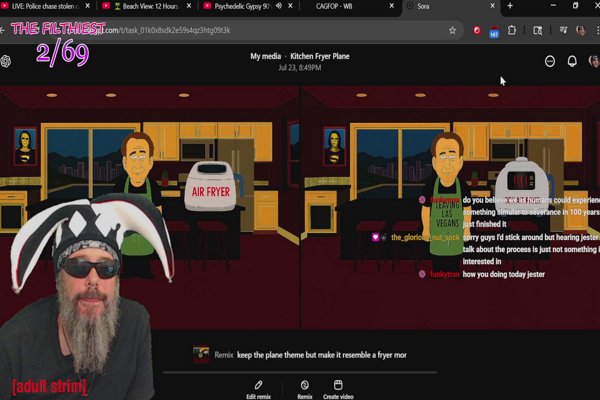Screen dimensions: 600x400
Task: Close the LIVE Police chase tab
Action: (88, 6)
